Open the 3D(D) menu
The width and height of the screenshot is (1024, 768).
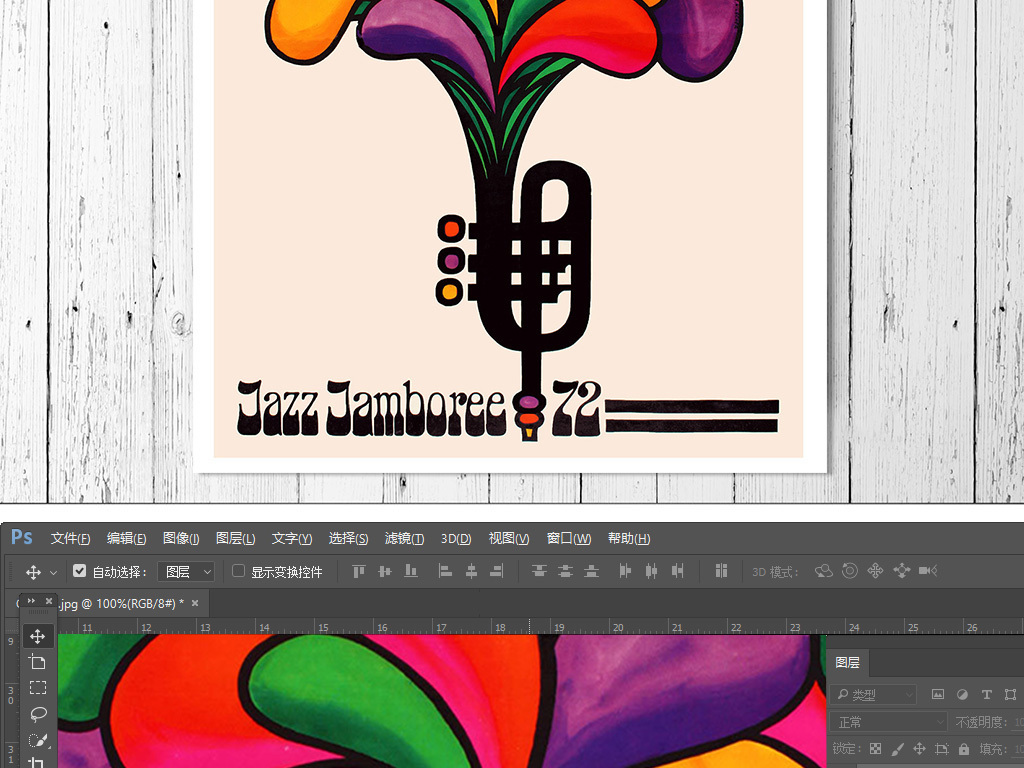click(x=456, y=538)
